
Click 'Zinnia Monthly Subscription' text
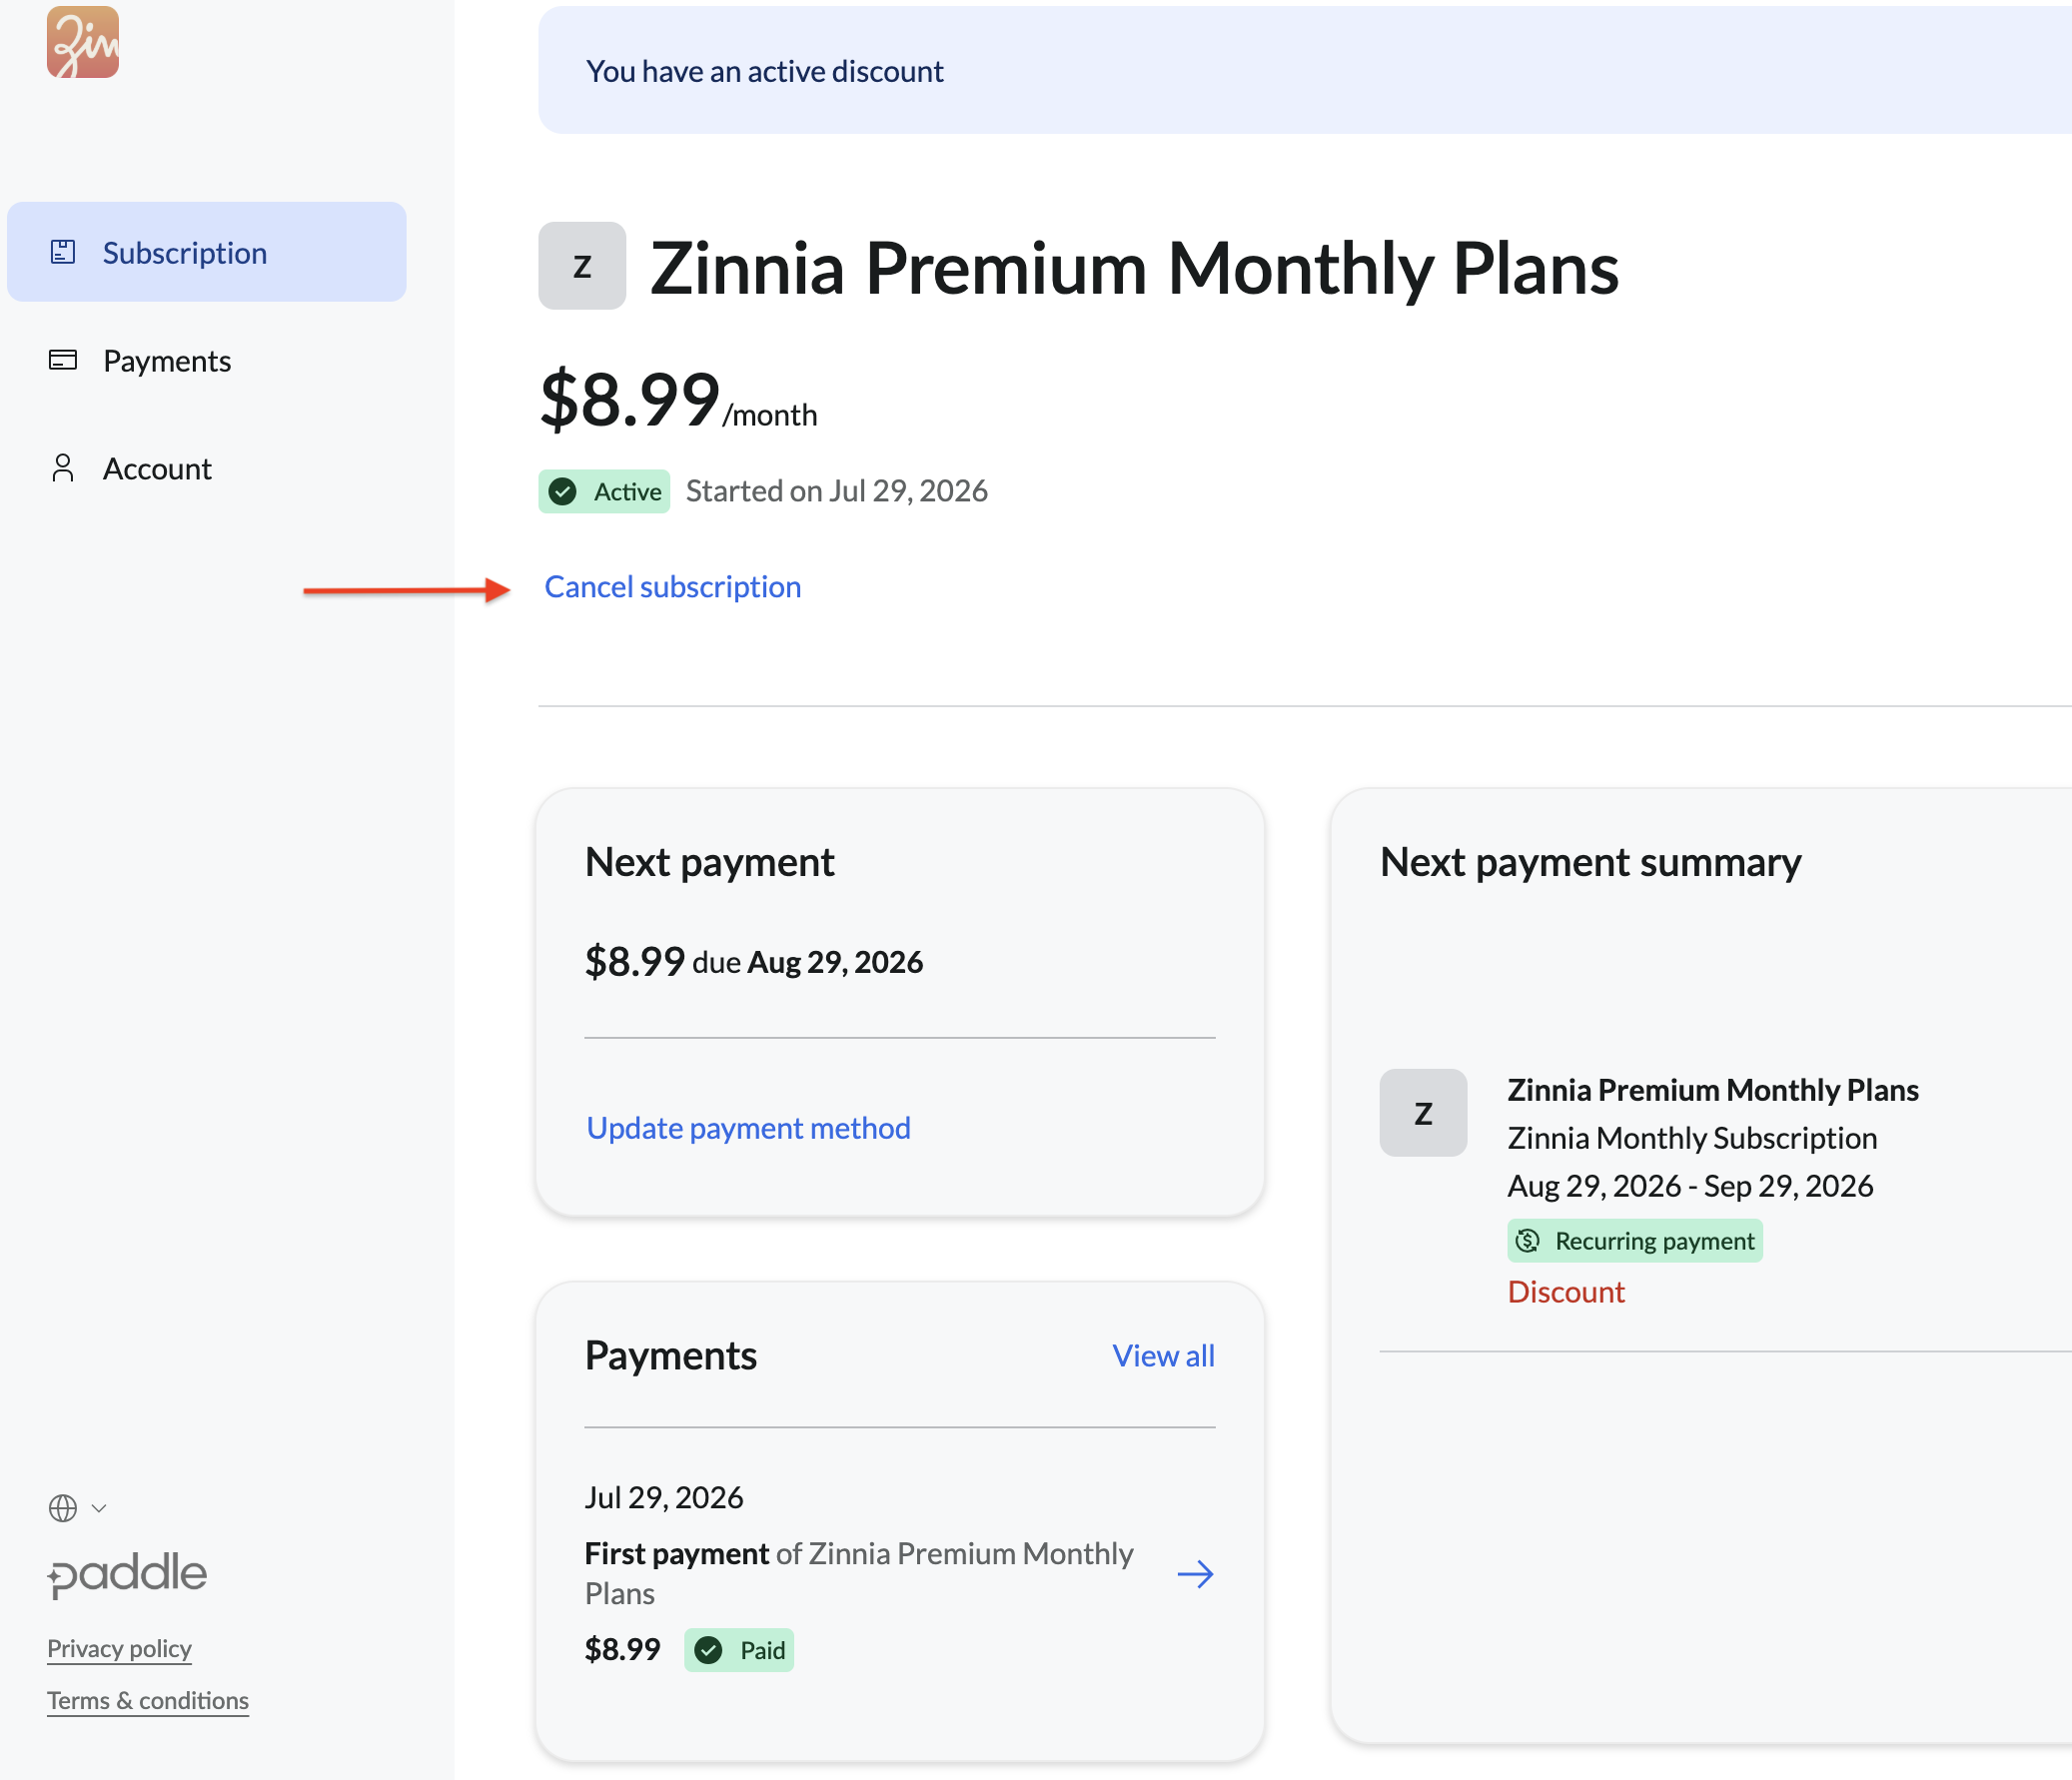point(1692,1138)
